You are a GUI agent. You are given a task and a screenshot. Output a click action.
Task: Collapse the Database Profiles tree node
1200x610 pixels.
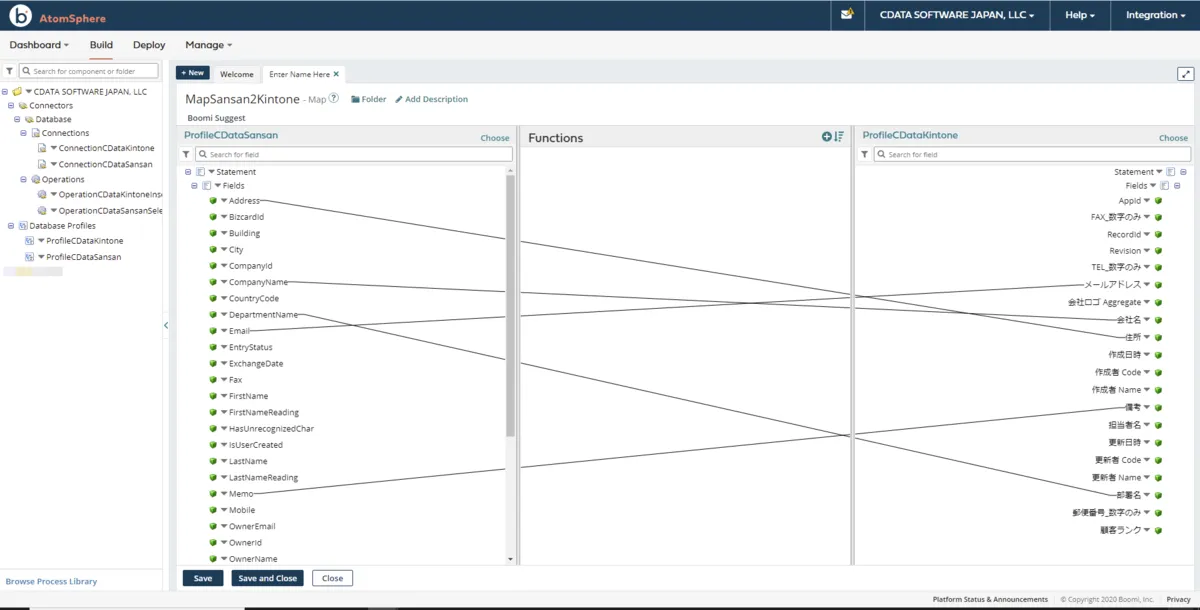[11, 226]
